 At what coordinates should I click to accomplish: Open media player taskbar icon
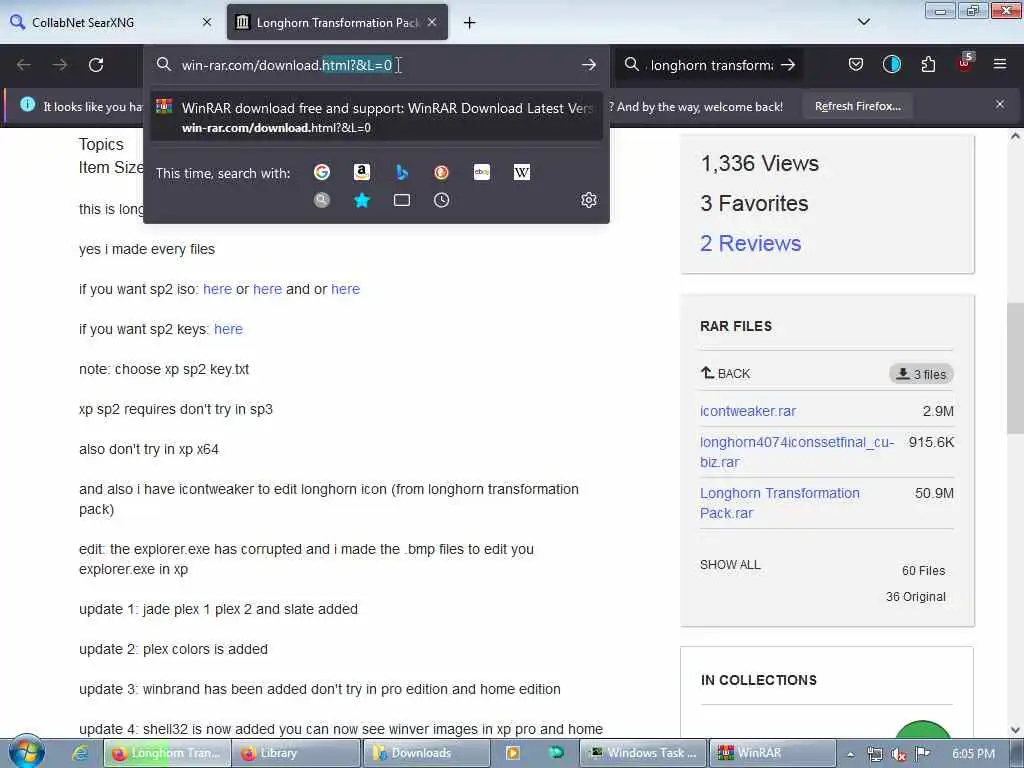[513, 753]
